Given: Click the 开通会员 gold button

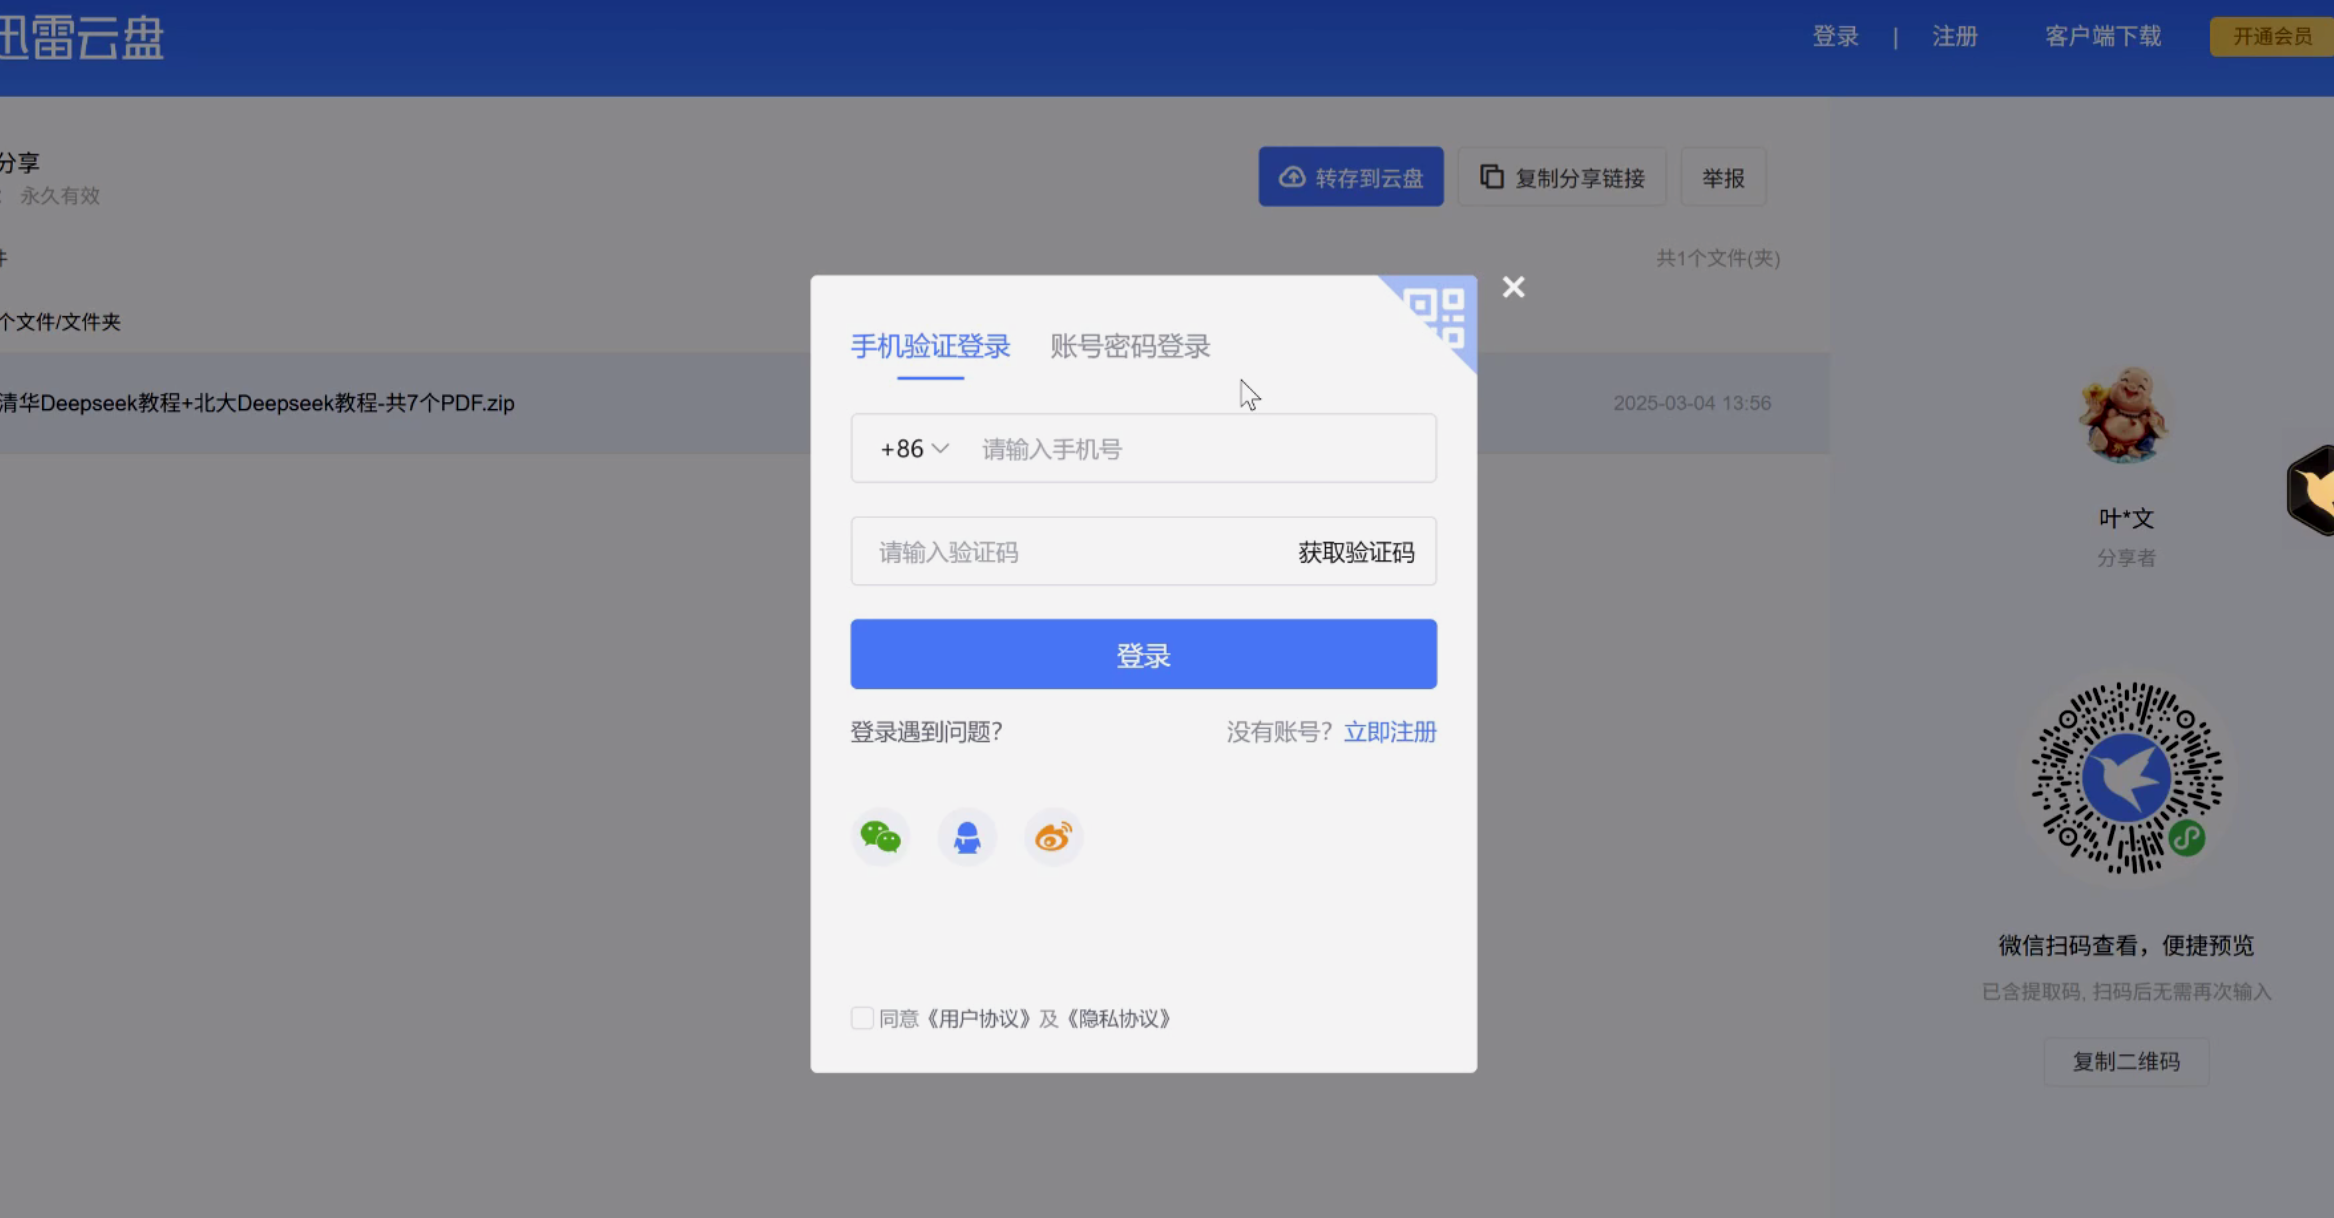Looking at the screenshot, I should coord(2272,36).
